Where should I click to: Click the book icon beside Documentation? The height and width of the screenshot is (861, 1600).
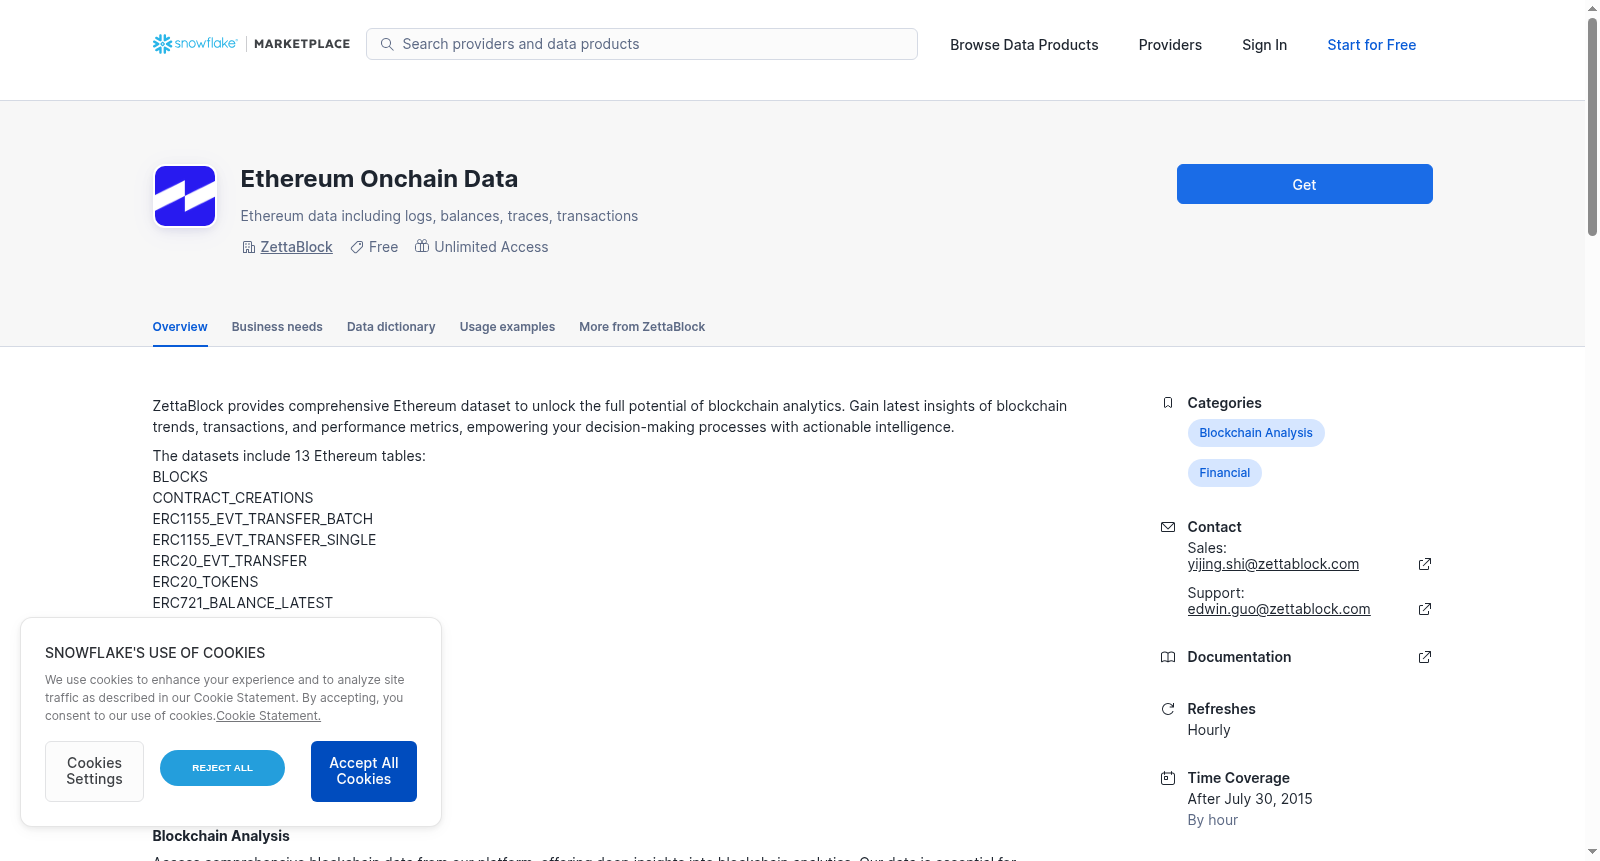coord(1168,657)
